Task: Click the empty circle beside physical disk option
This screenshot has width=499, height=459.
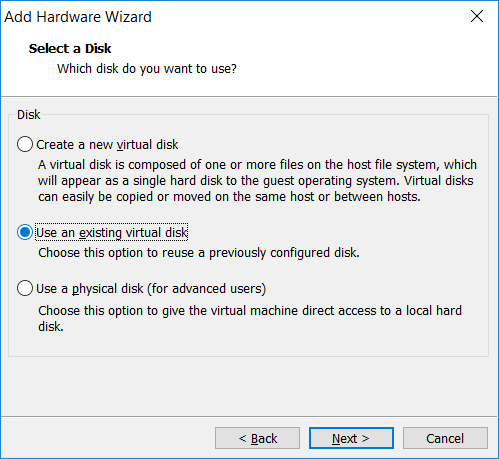Action: (25, 288)
